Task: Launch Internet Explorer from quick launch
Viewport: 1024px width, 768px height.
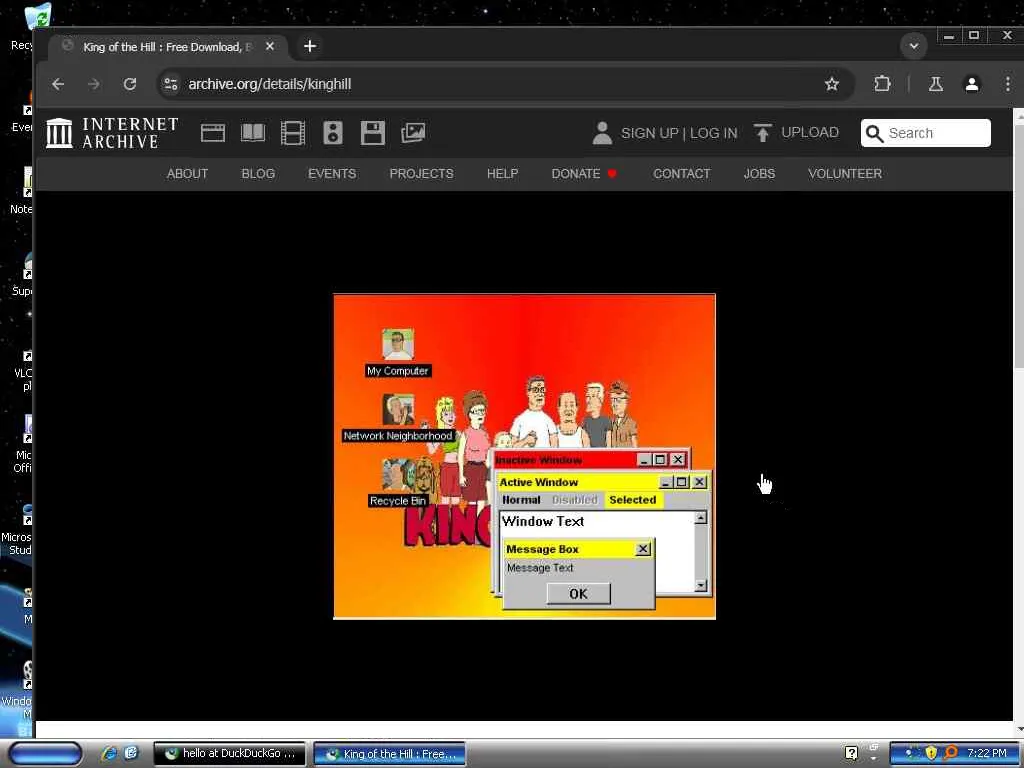Action: [108, 754]
